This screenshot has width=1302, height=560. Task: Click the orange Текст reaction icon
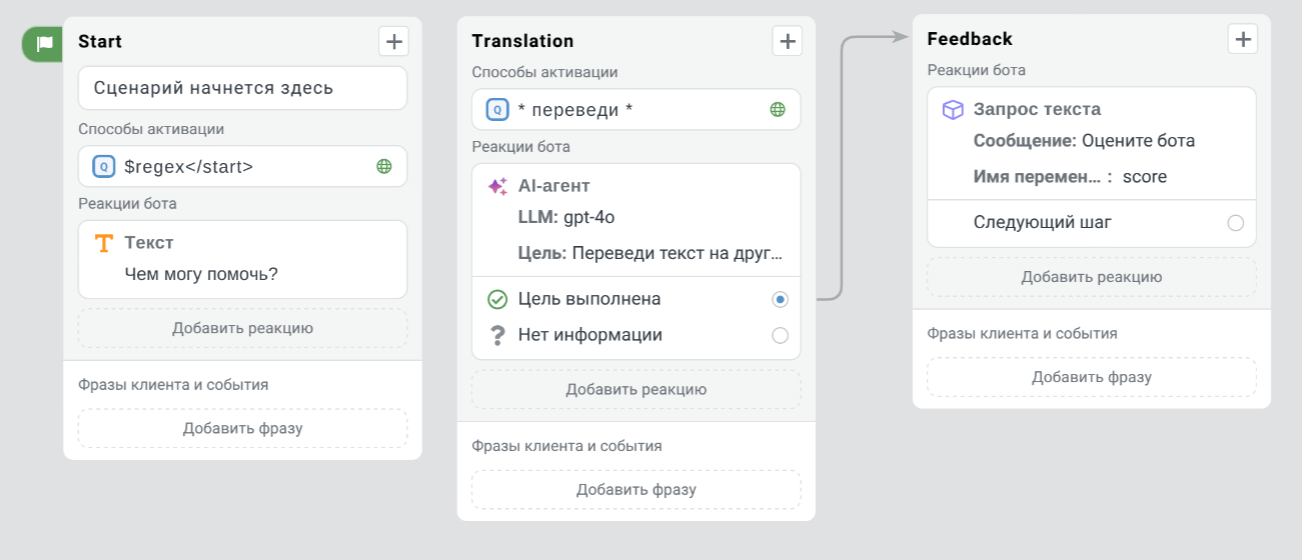point(104,243)
